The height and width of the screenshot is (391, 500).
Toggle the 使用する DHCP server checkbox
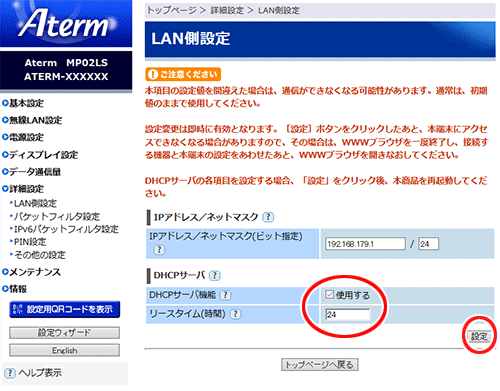tap(329, 295)
